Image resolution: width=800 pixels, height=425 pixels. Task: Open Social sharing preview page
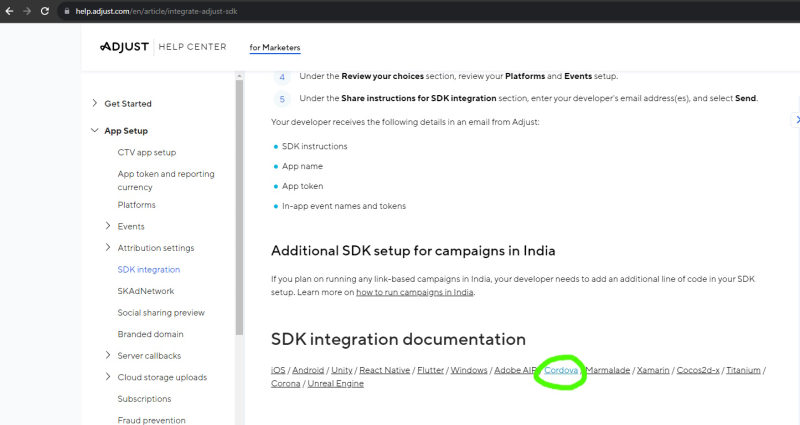161,312
